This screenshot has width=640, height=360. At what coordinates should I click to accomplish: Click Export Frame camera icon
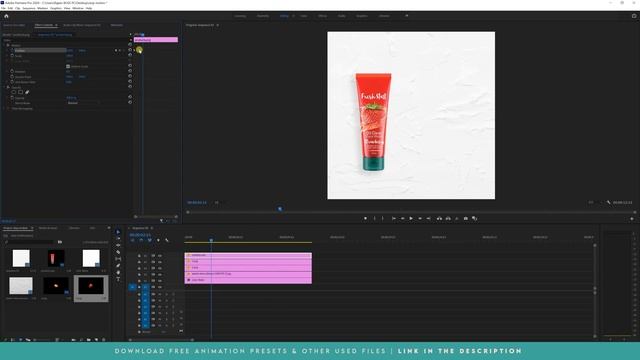[466, 218]
